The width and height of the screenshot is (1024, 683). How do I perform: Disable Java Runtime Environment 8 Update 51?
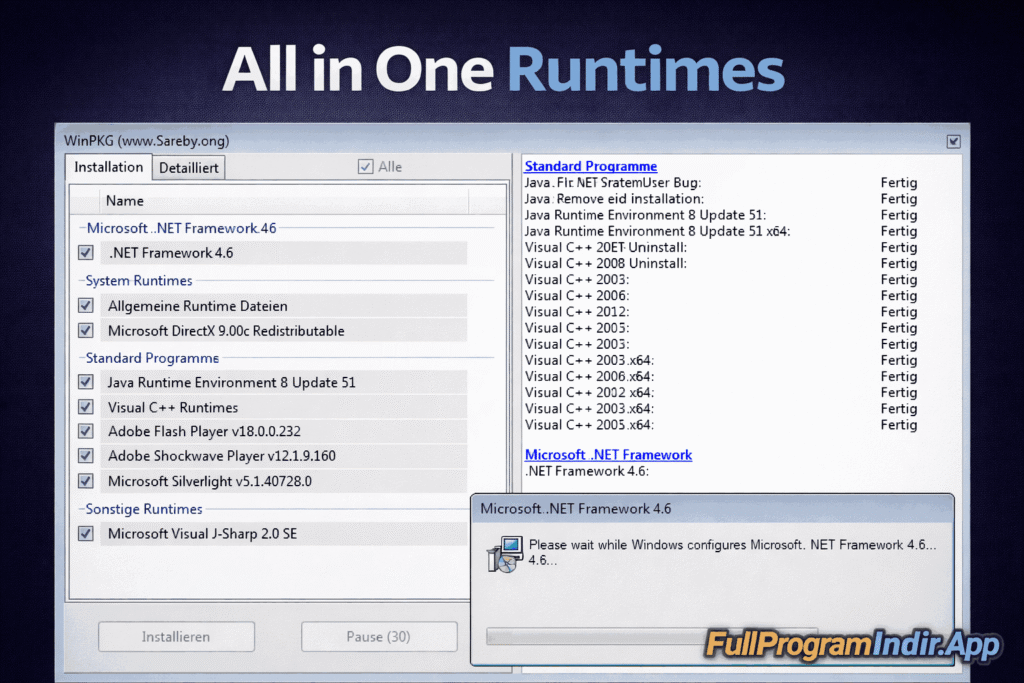pos(85,381)
